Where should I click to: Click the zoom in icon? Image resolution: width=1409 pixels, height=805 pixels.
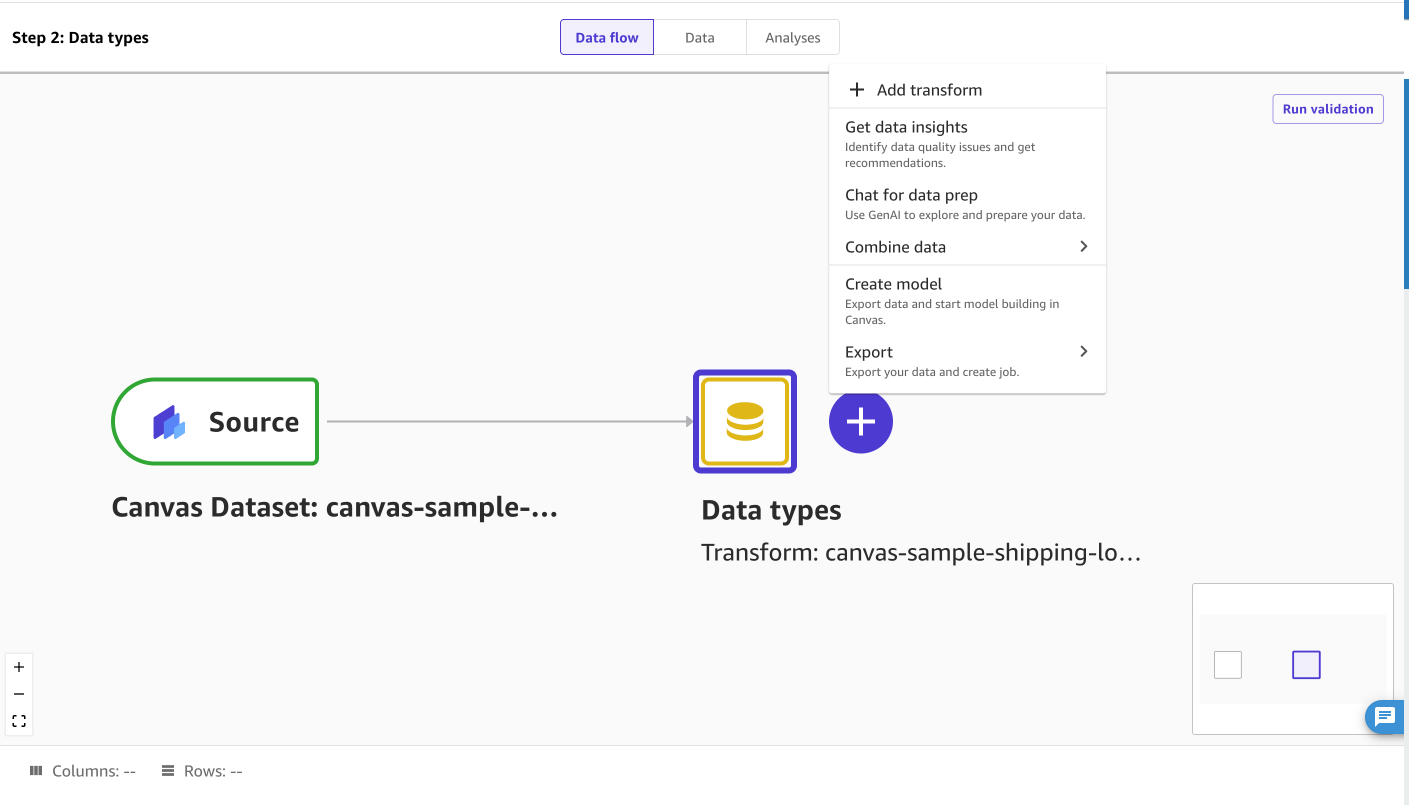pos(18,666)
